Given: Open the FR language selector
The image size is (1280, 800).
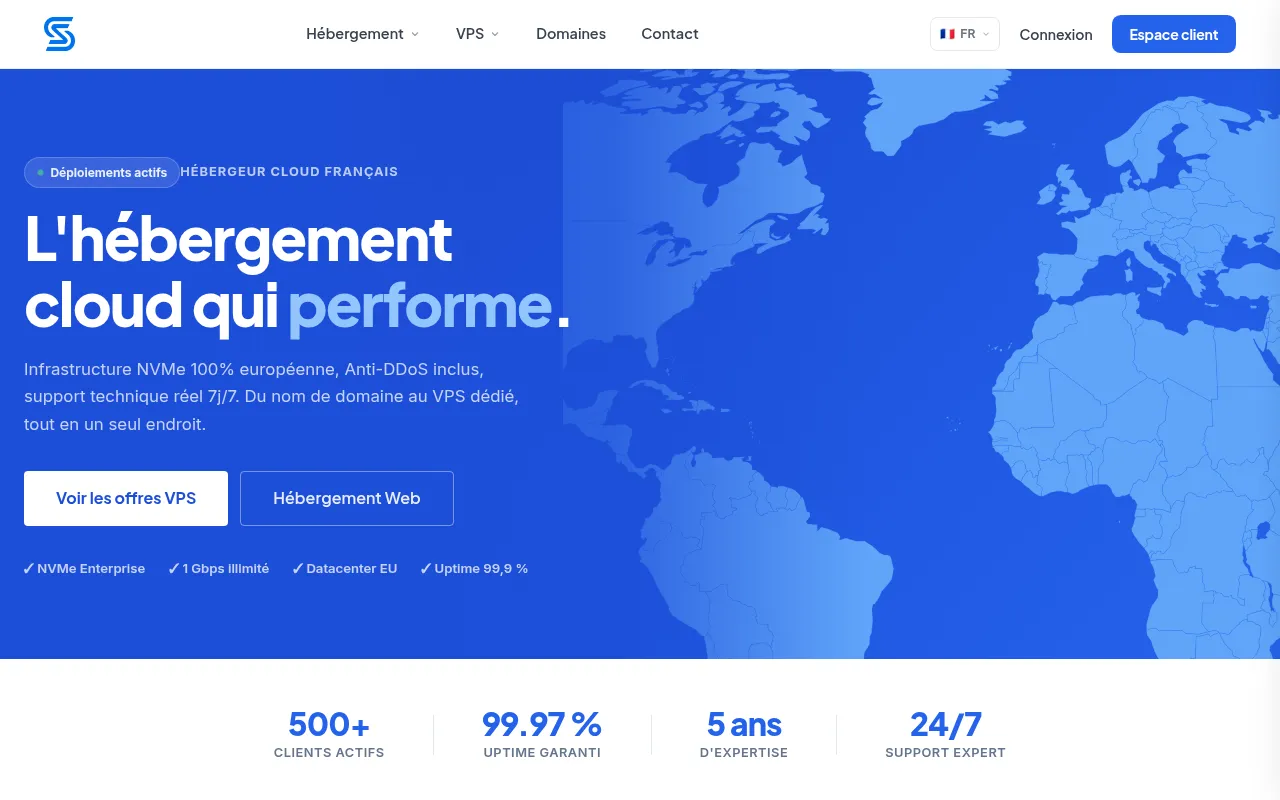Looking at the screenshot, I should coord(964,34).
